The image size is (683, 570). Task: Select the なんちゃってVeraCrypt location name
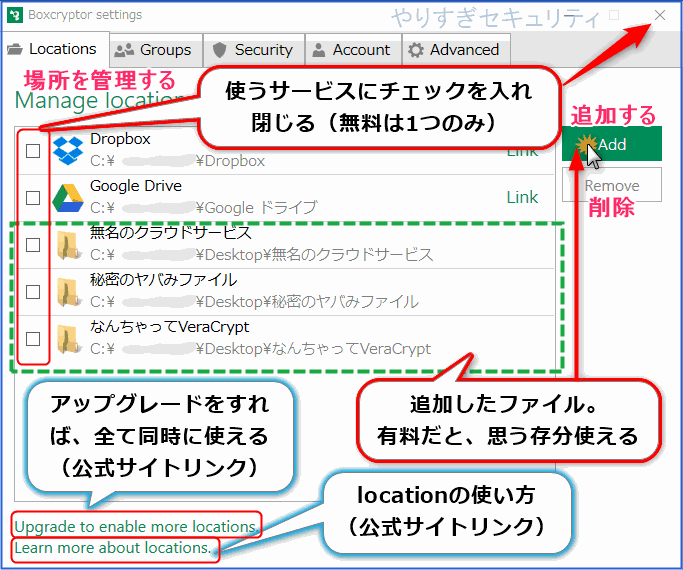[x=170, y=327]
